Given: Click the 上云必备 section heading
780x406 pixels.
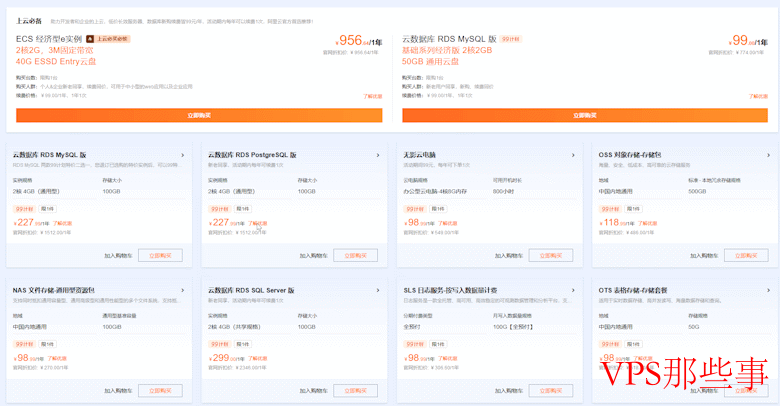Looking at the screenshot, I should point(29,21).
